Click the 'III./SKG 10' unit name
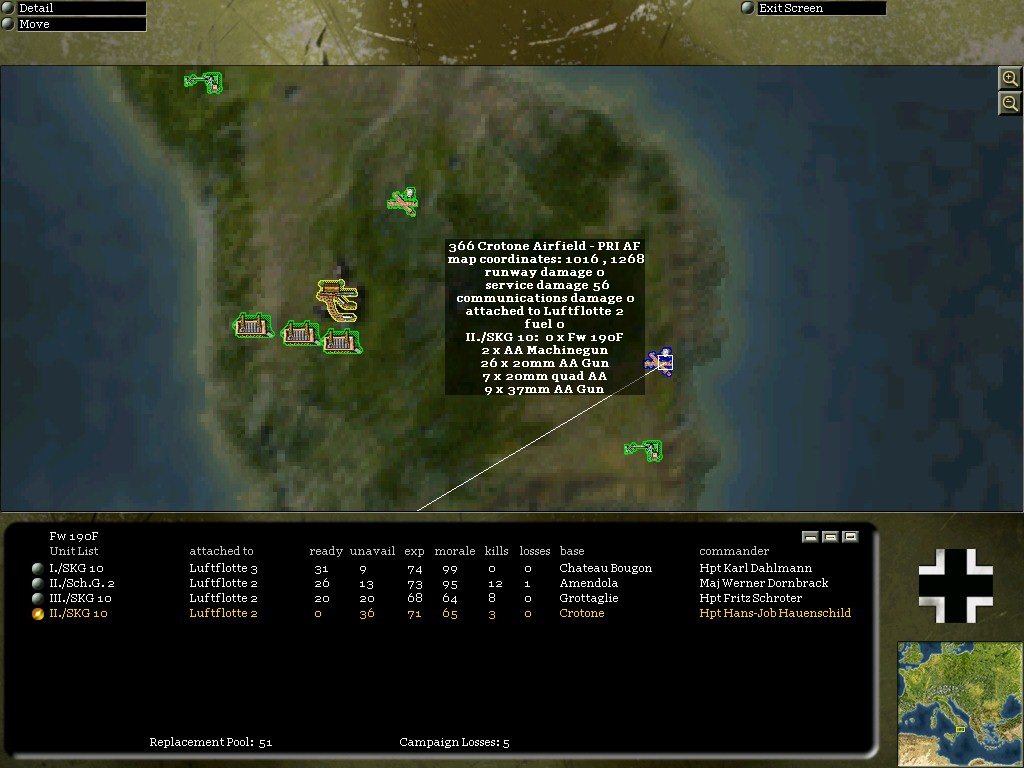This screenshot has height=768, width=1024. pos(80,598)
